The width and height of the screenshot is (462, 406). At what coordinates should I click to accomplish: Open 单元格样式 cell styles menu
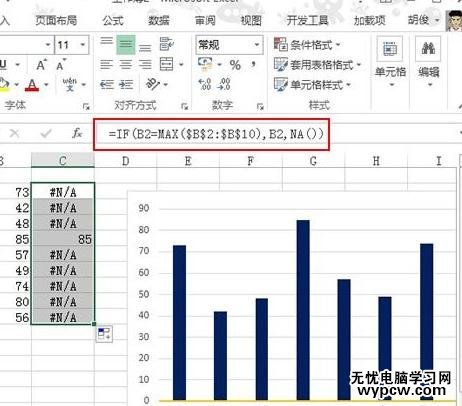click(x=313, y=85)
